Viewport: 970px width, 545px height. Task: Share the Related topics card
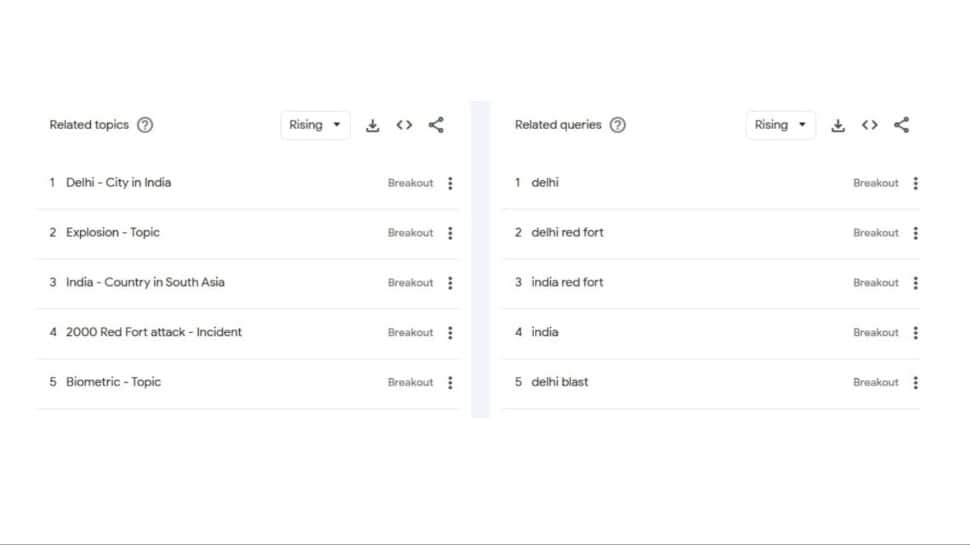(436, 125)
